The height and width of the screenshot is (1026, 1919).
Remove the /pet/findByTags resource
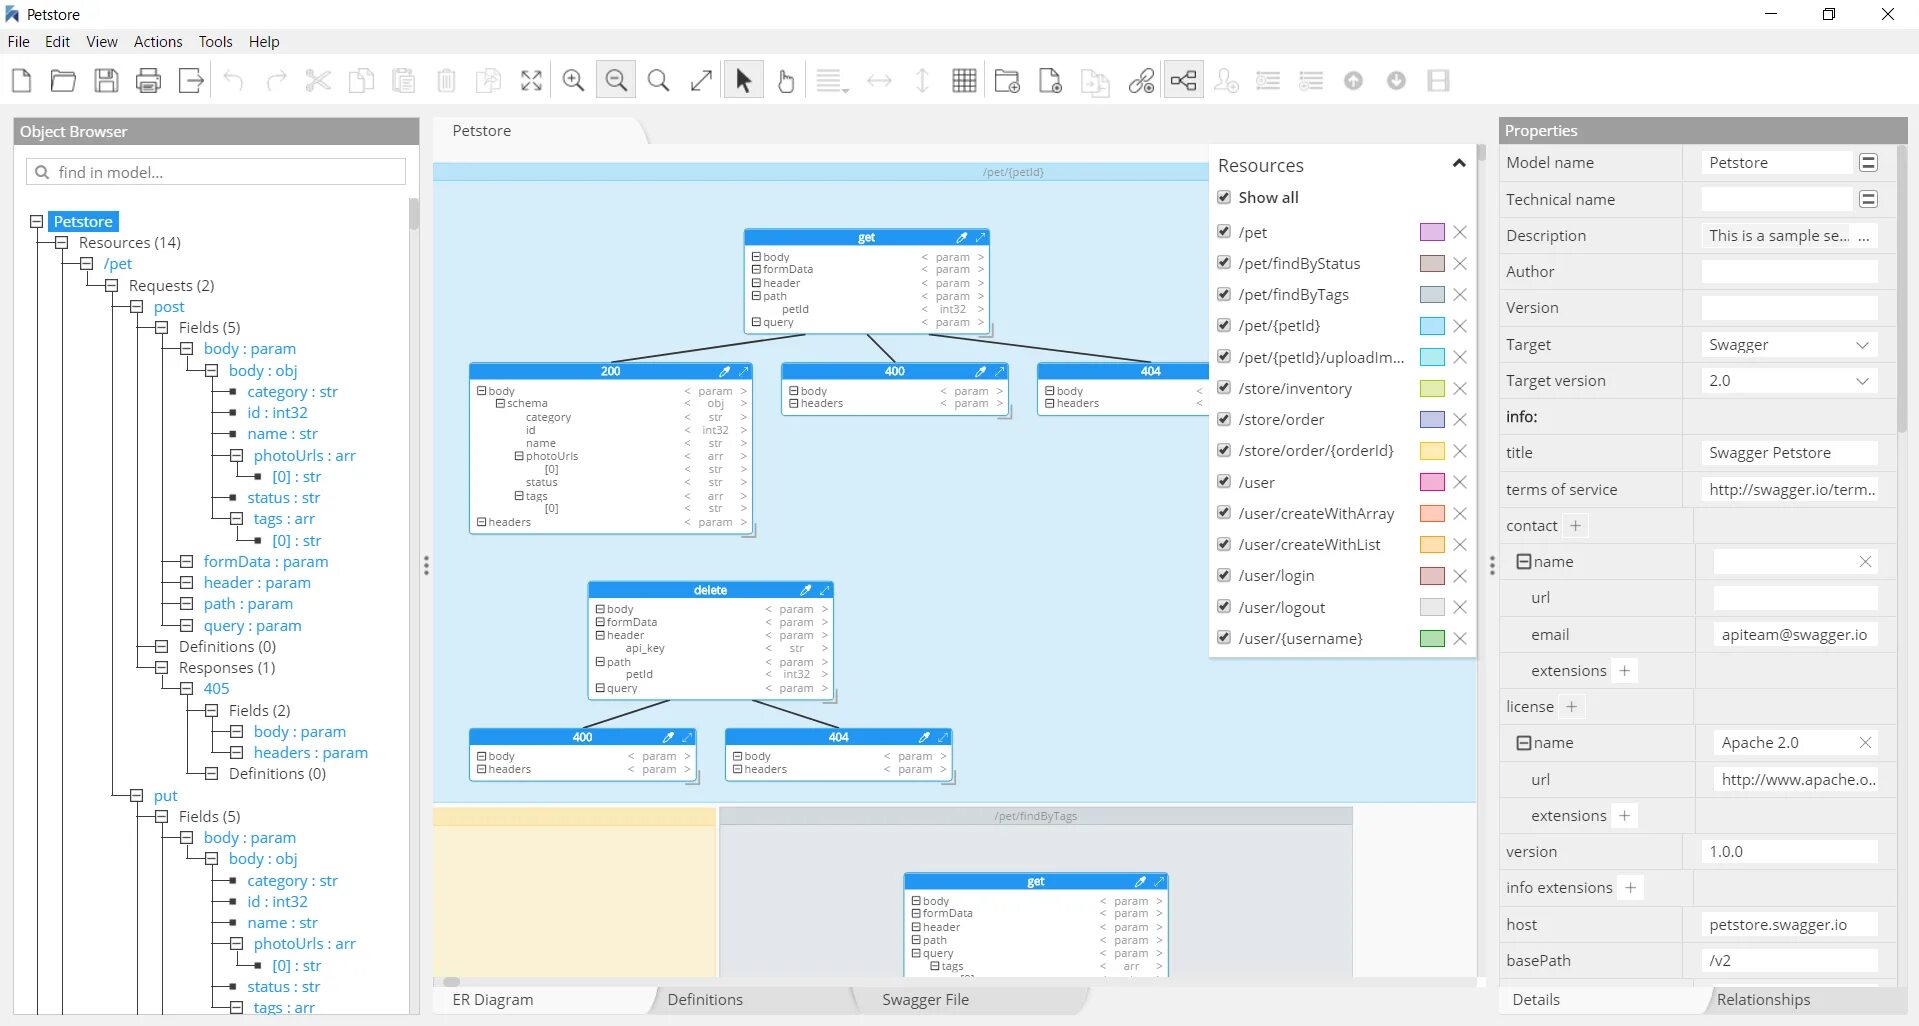point(1459,294)
